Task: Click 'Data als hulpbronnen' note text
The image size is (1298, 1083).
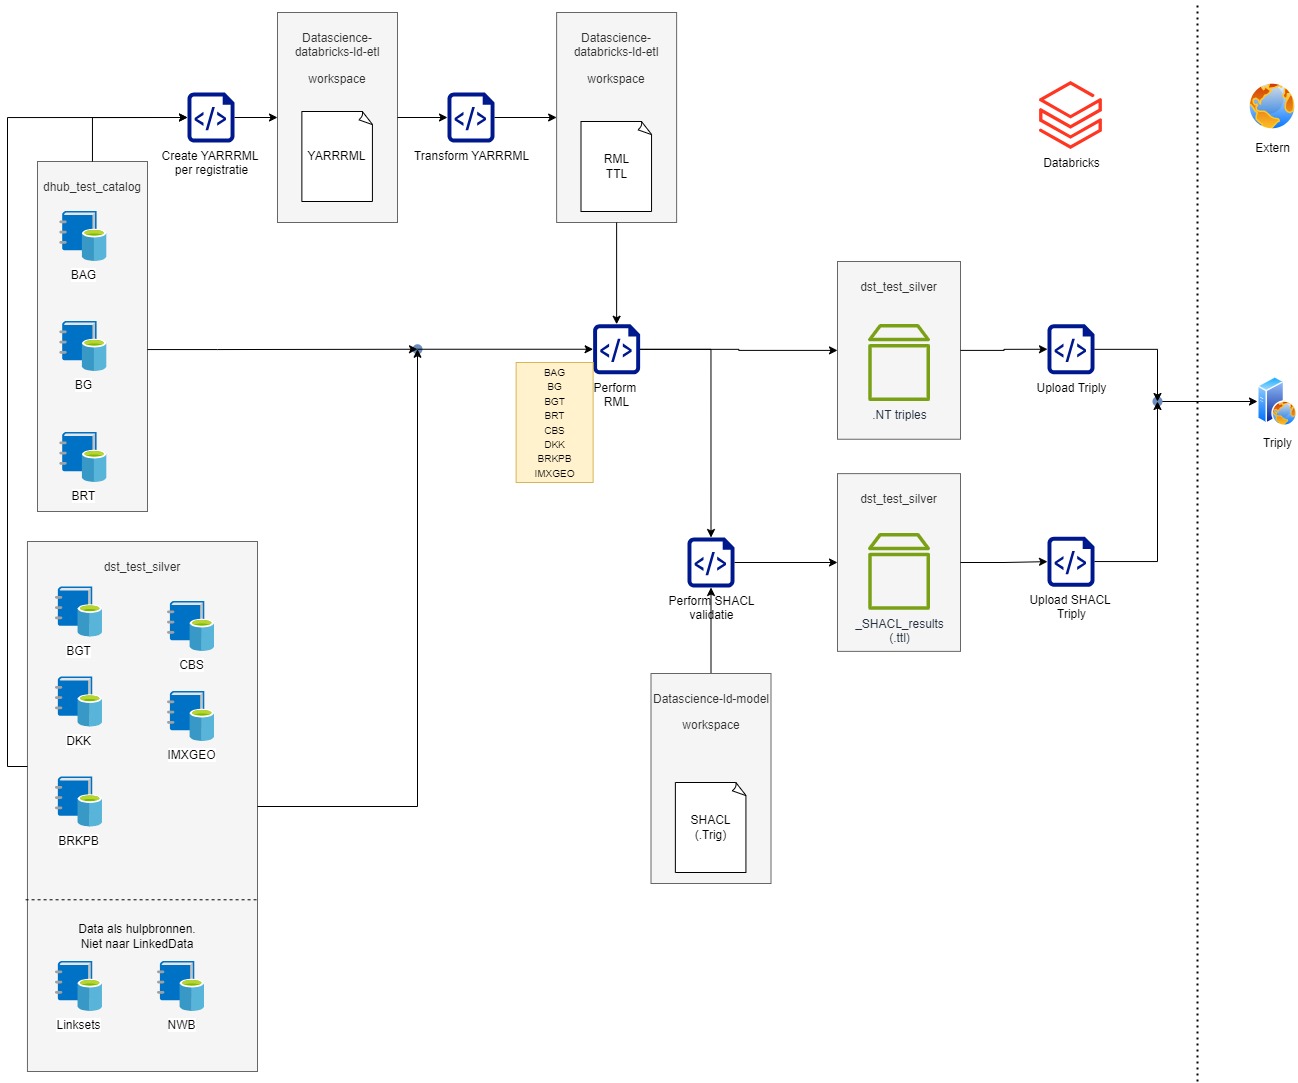Action: click(x=137, y=936)
